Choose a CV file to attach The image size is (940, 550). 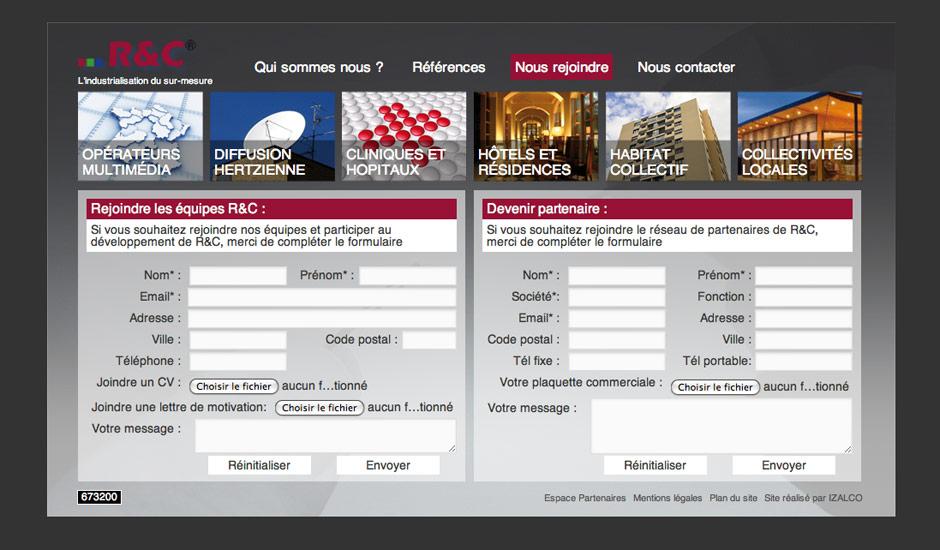[234, 386]
